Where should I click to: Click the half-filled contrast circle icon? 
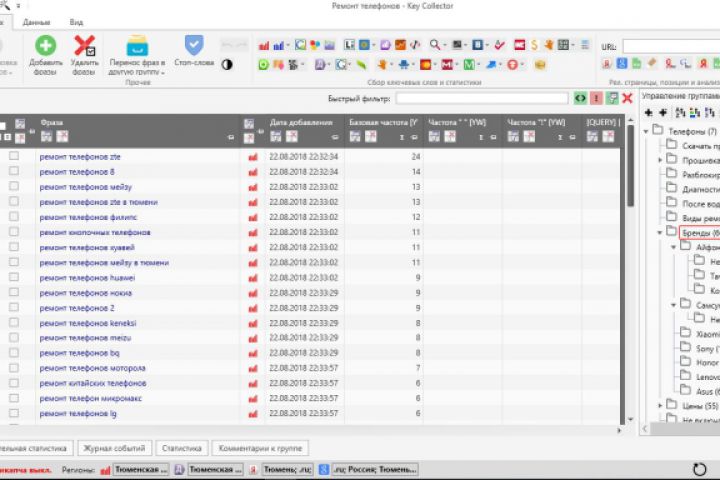227,65
